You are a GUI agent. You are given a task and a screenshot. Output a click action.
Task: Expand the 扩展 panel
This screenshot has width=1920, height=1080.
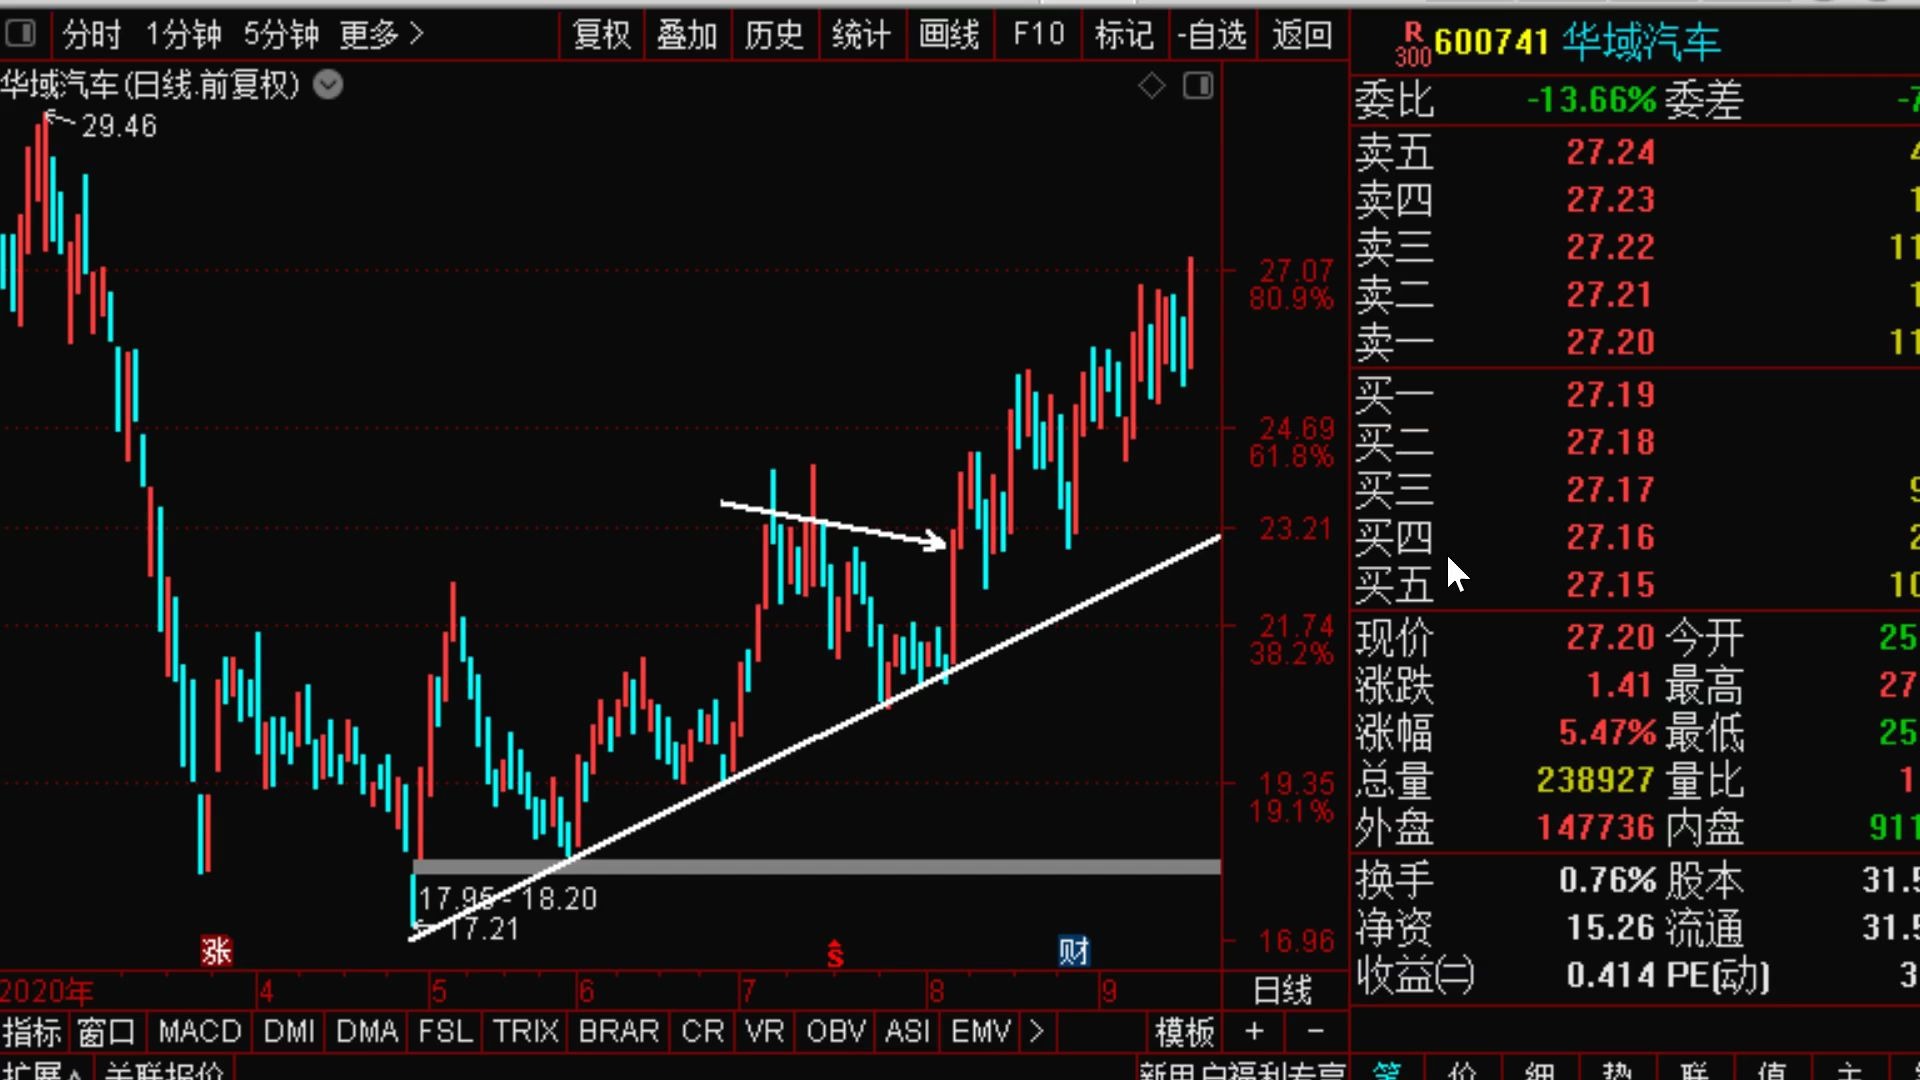tap(40, 1071)
